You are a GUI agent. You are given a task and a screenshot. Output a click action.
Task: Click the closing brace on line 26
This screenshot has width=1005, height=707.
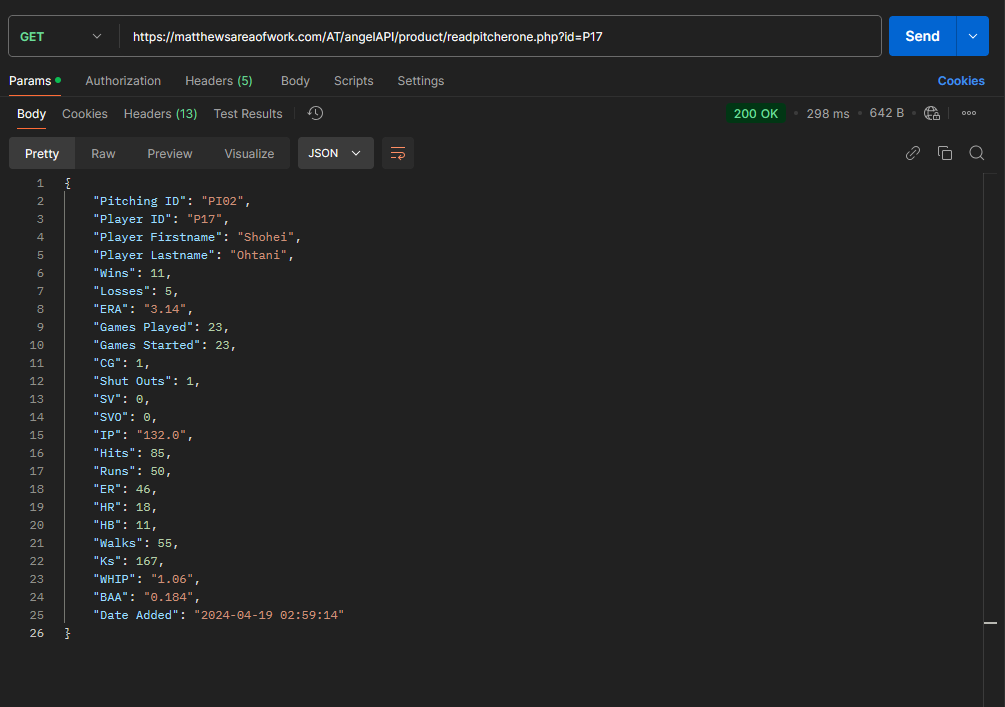coord(68,633)
